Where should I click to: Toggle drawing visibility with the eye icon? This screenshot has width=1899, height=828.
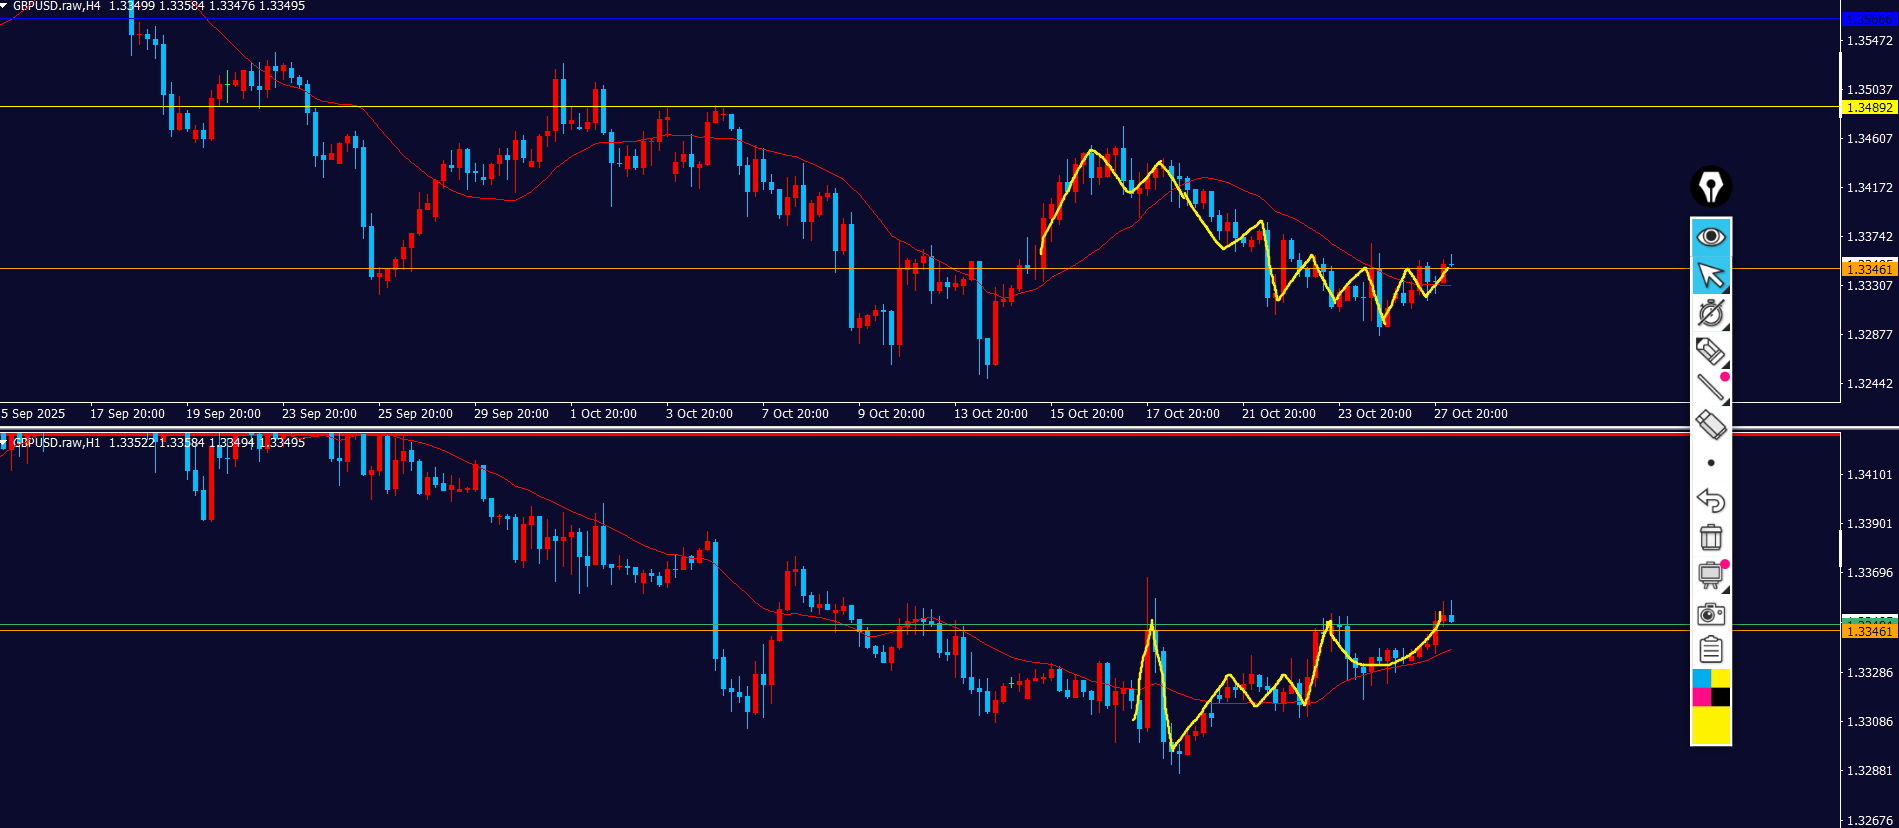[x=1710, y=237]
